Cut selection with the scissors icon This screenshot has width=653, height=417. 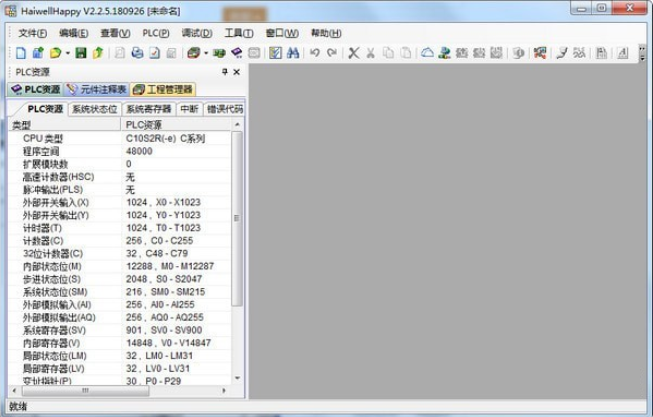(371, 53)
